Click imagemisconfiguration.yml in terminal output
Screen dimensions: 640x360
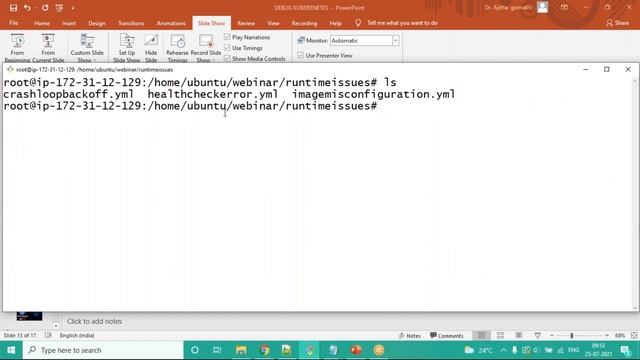[373, 94]
